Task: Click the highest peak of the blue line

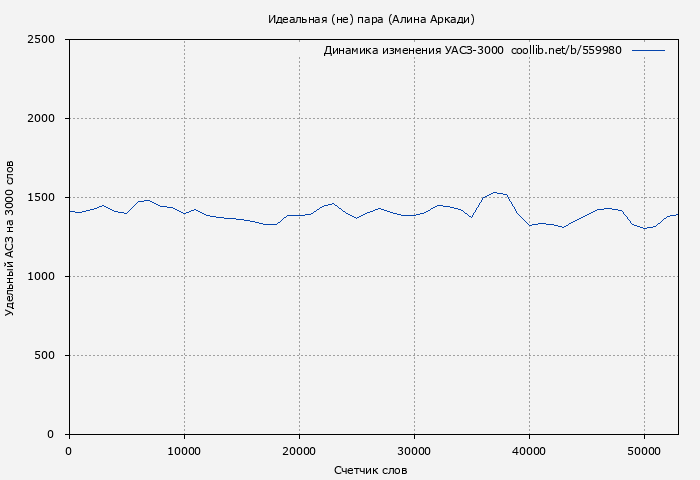Action: 495,192
